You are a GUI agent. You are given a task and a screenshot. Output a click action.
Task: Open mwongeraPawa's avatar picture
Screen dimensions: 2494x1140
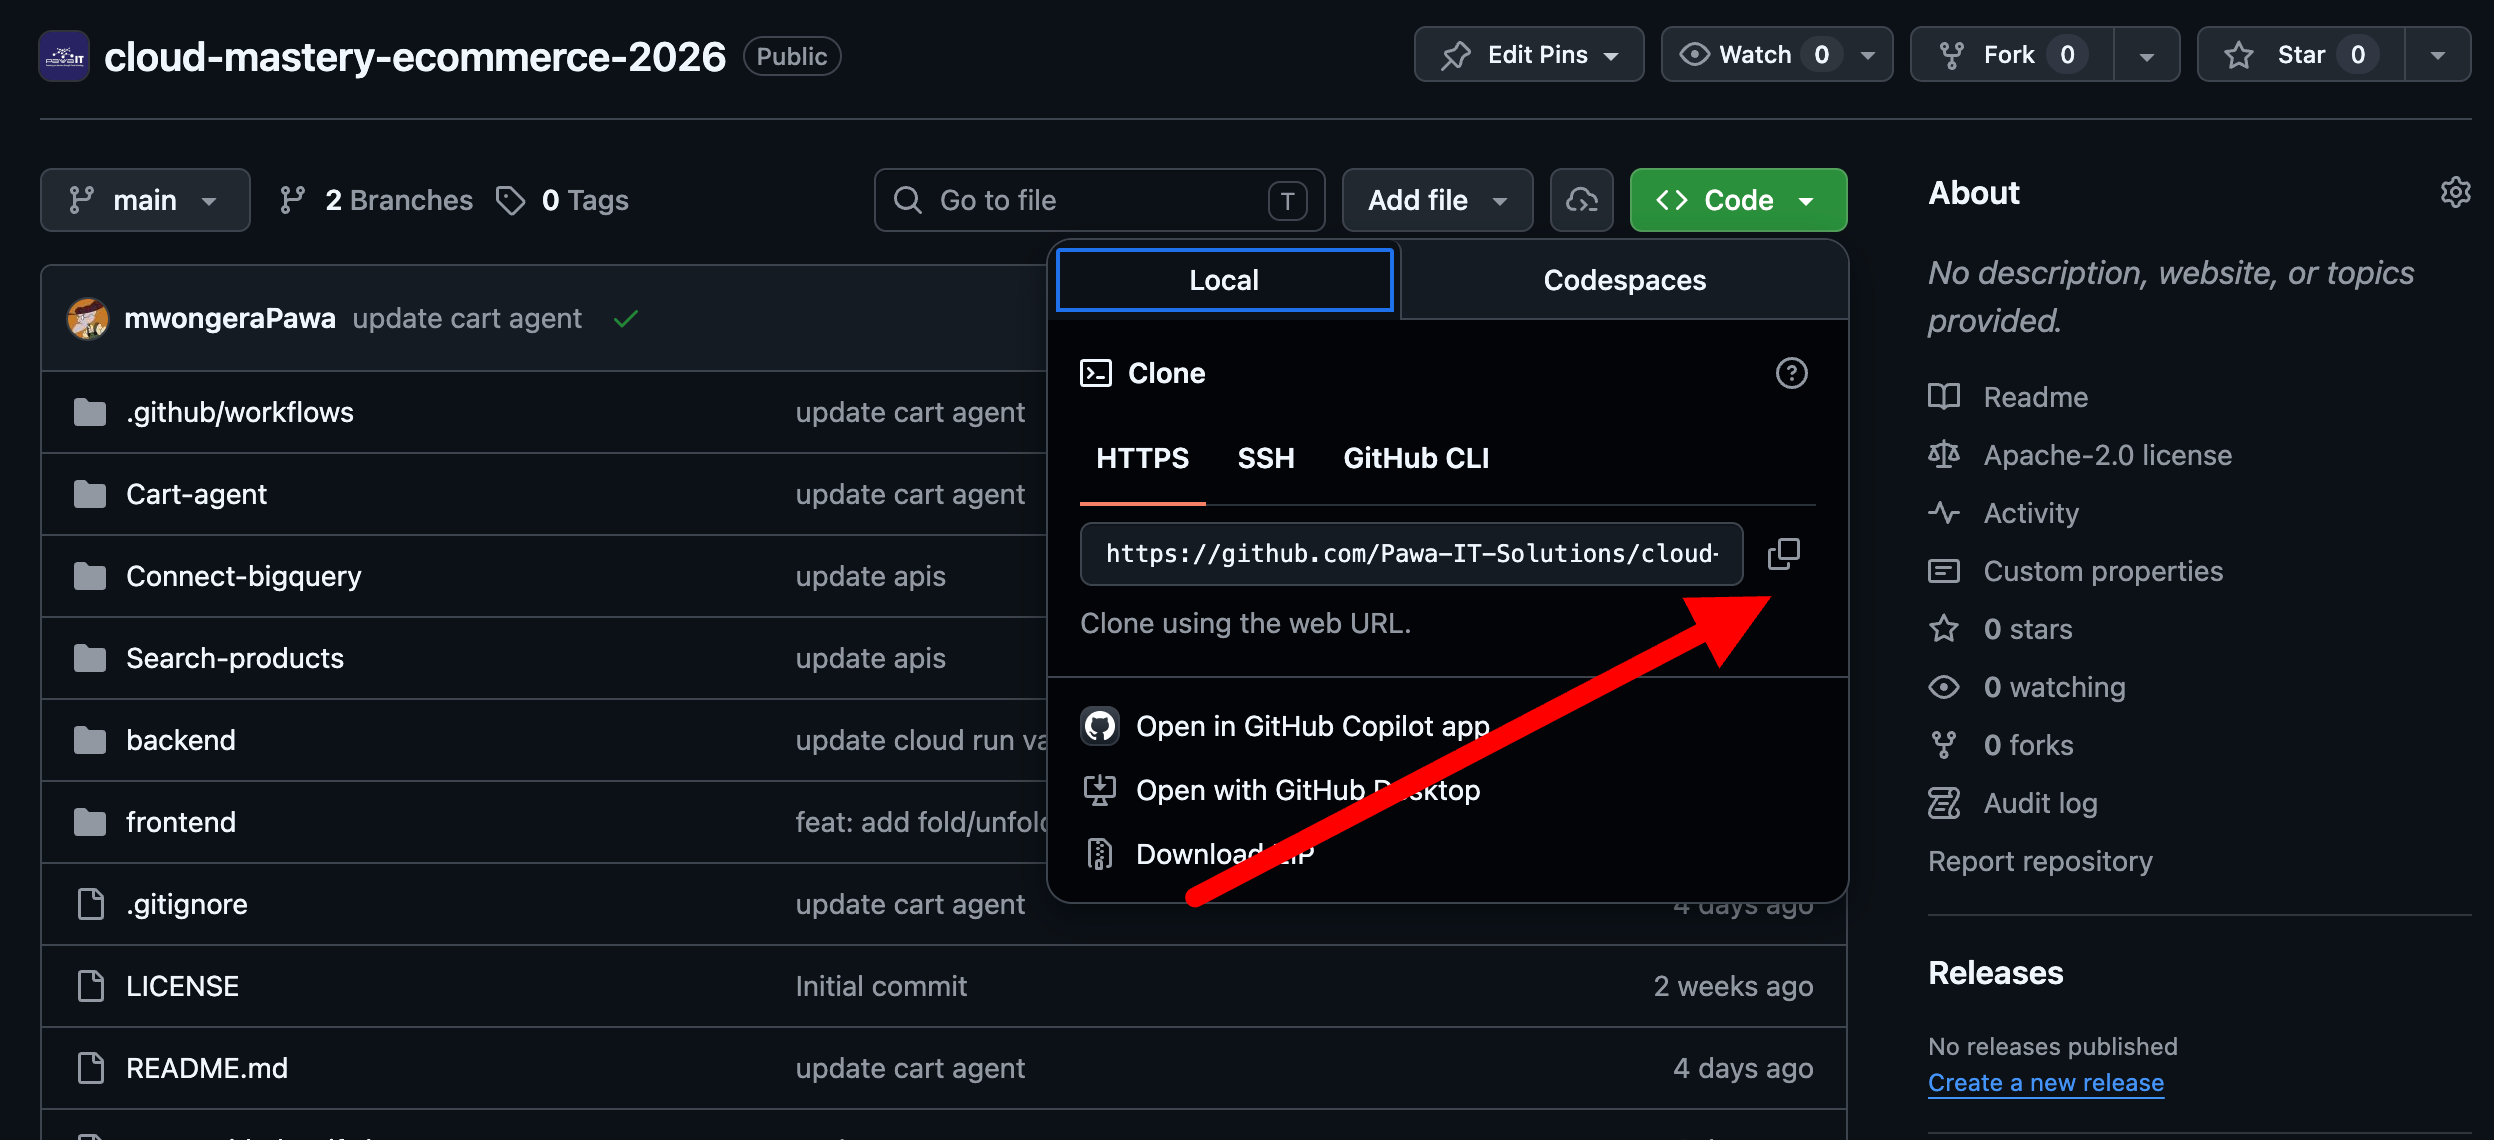click(87, 318)
